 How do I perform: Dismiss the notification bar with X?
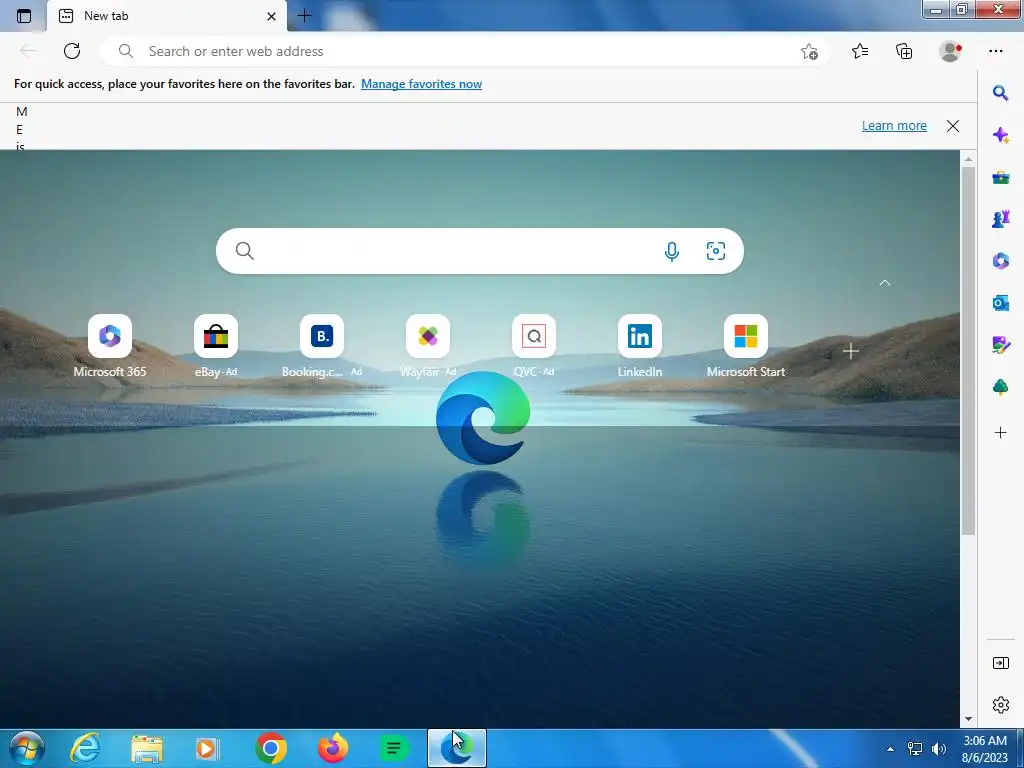[953, 126]
